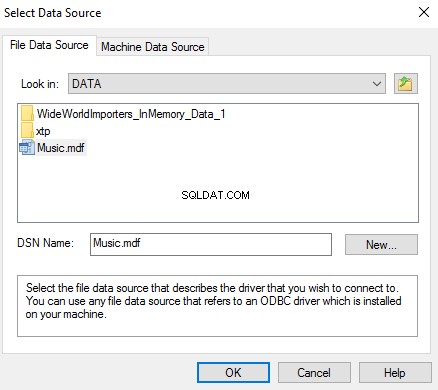Click the Music.mdf database file icon
Image resolution: width=438 pixels, height=390 pixels.
pos(27,148)
